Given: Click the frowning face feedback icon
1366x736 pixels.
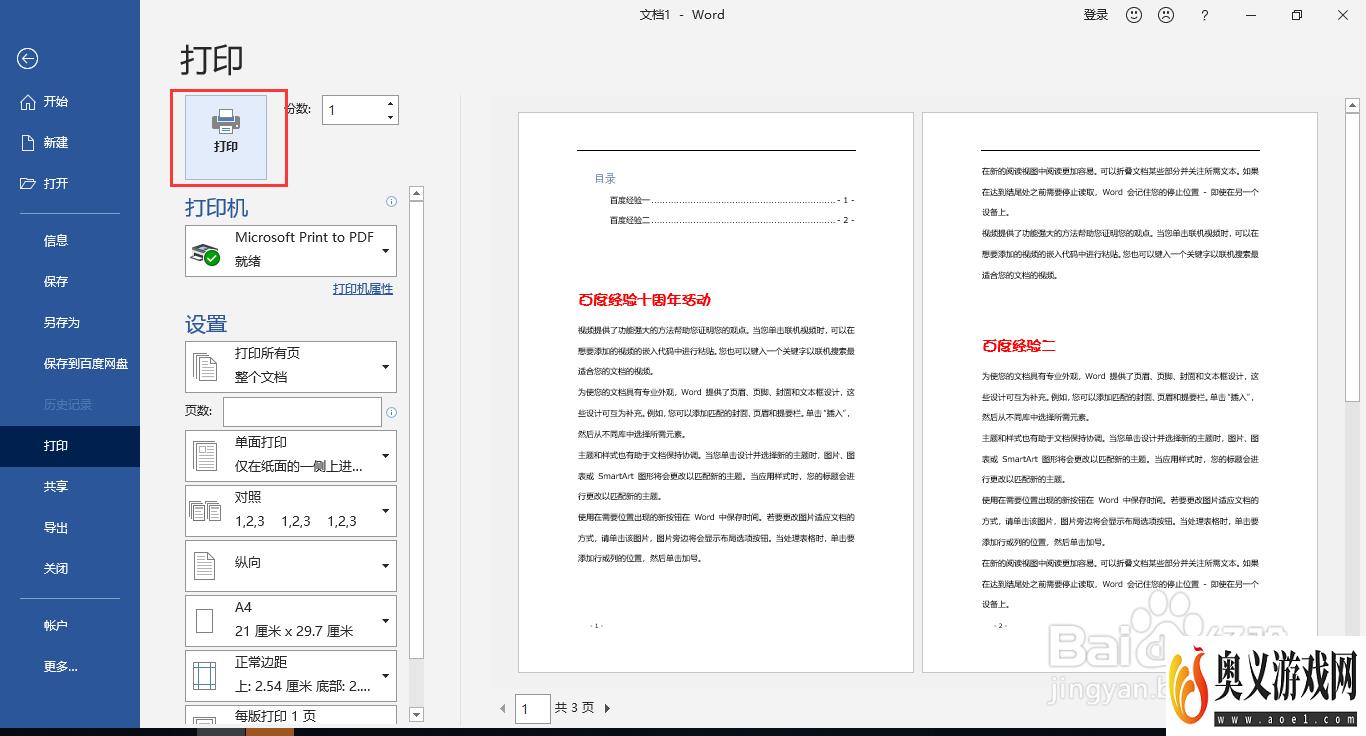Looking at the screenshot, I should [x=1166, y=15].
